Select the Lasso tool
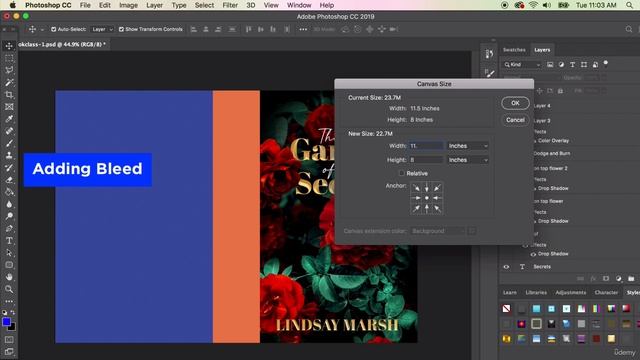The height and width of the screenshot is (360, 640). pos(9,70)
